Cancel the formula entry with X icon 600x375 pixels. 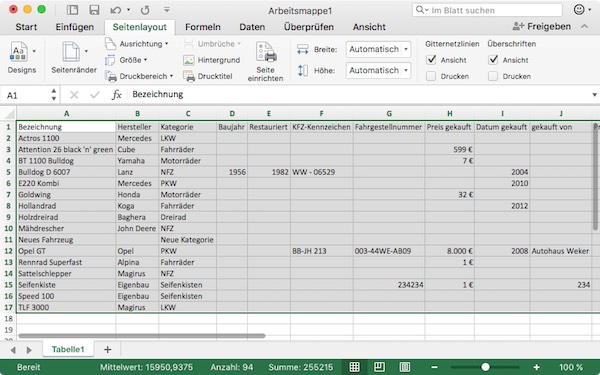pos(74,95)
